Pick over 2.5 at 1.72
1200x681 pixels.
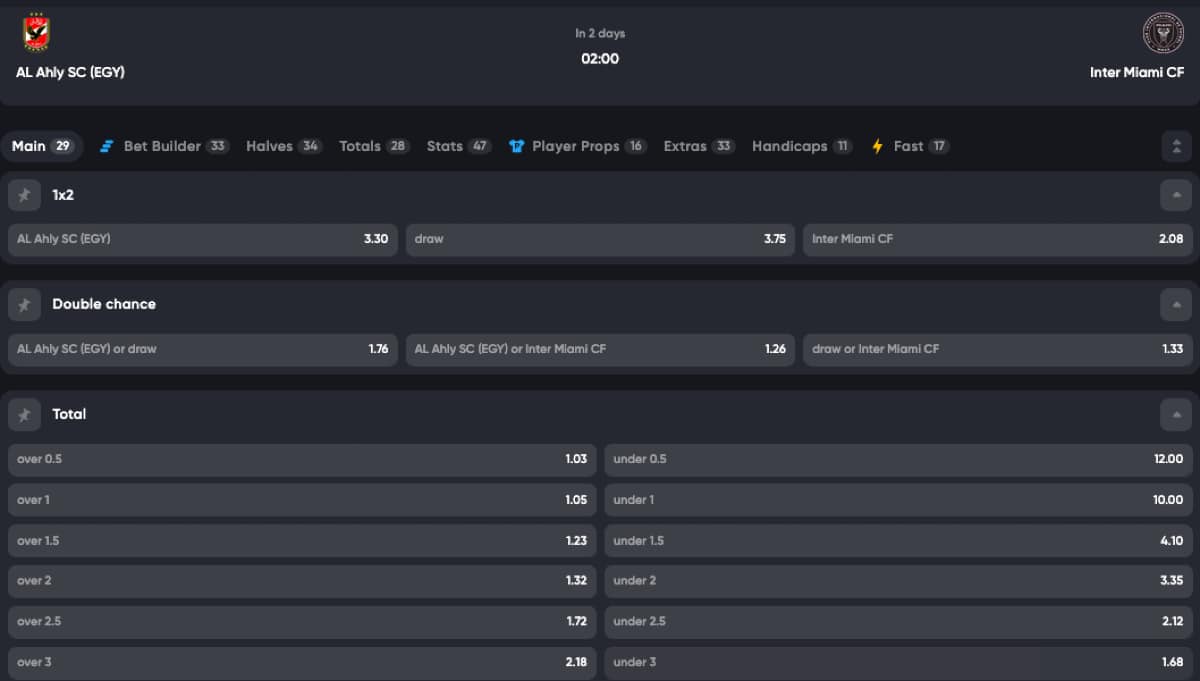(302, 622)
